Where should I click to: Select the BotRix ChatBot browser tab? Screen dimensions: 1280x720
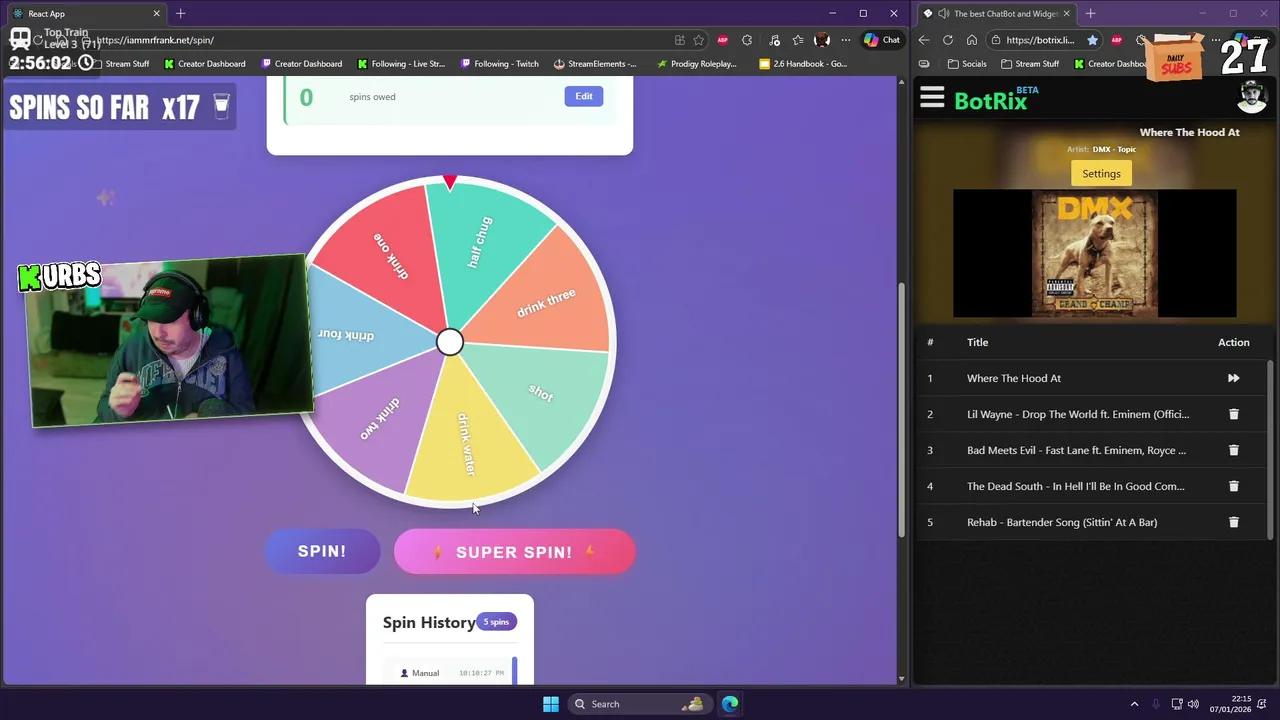coord(996,14)
